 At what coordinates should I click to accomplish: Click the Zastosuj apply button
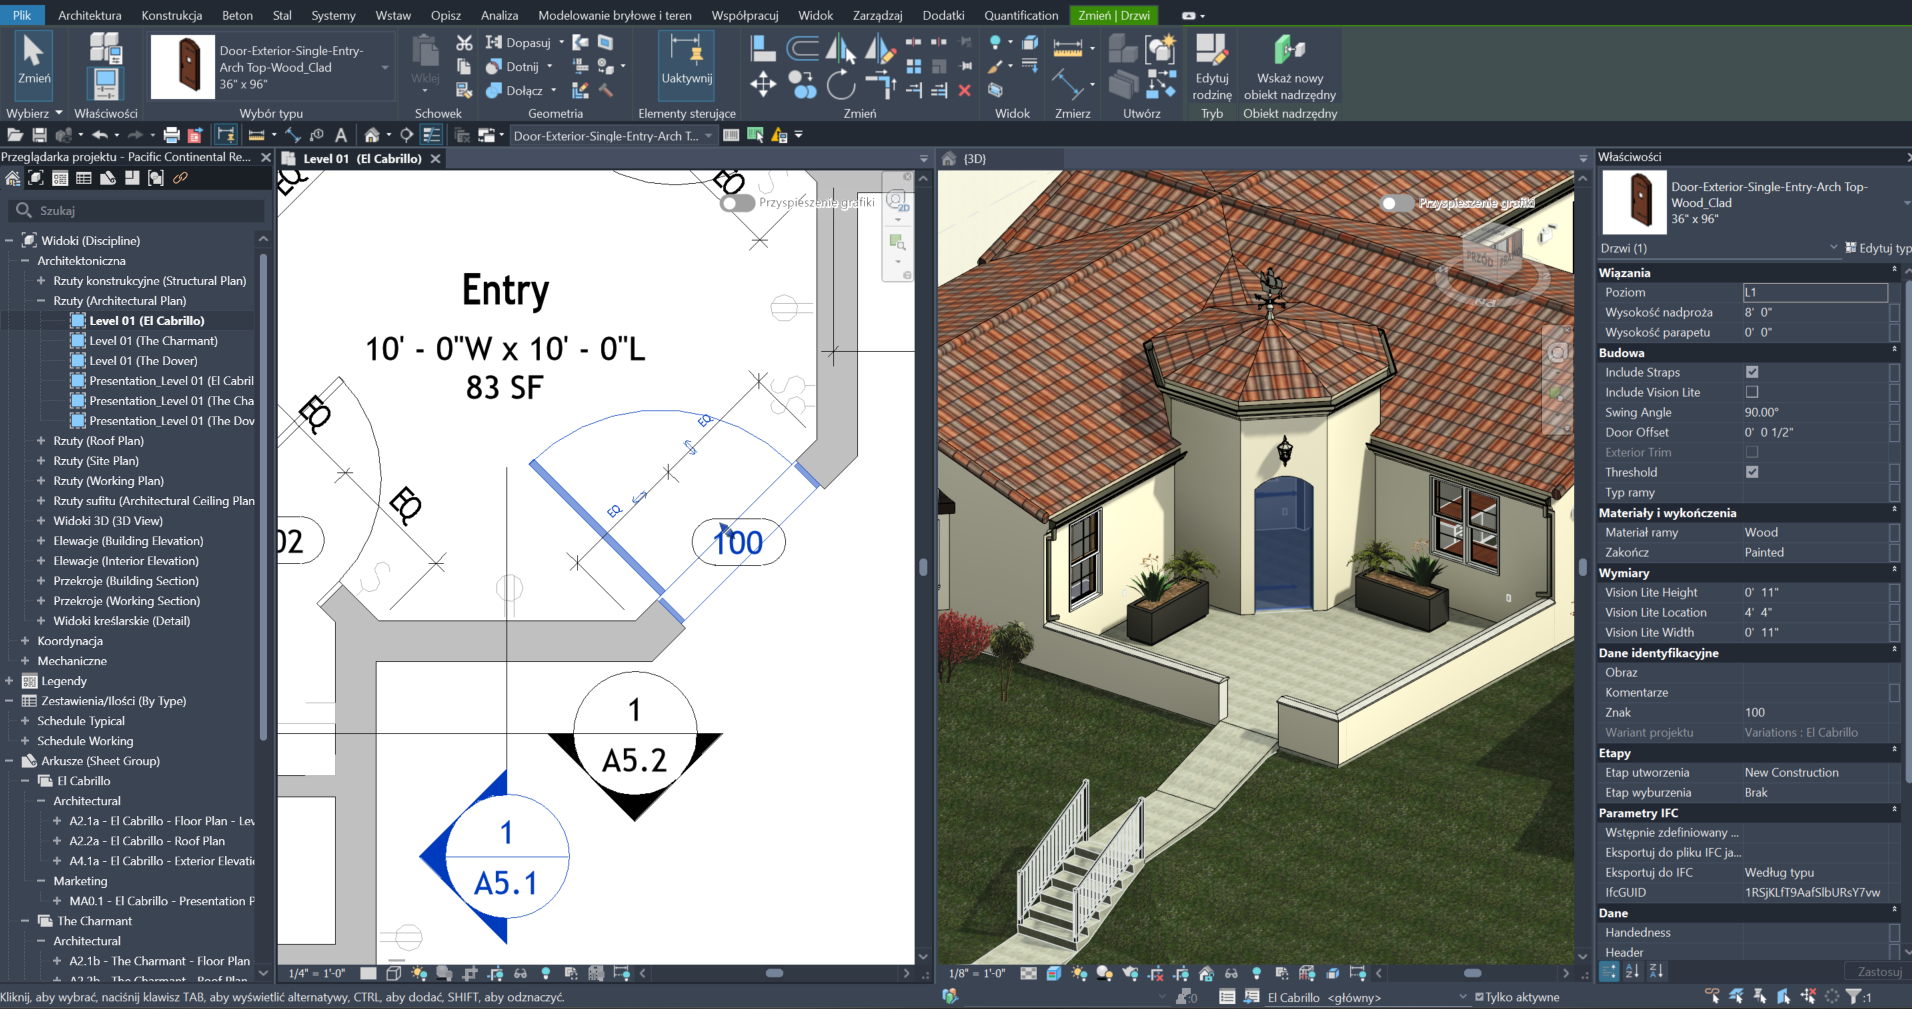pyautogui.click(x=1879, y=971)
